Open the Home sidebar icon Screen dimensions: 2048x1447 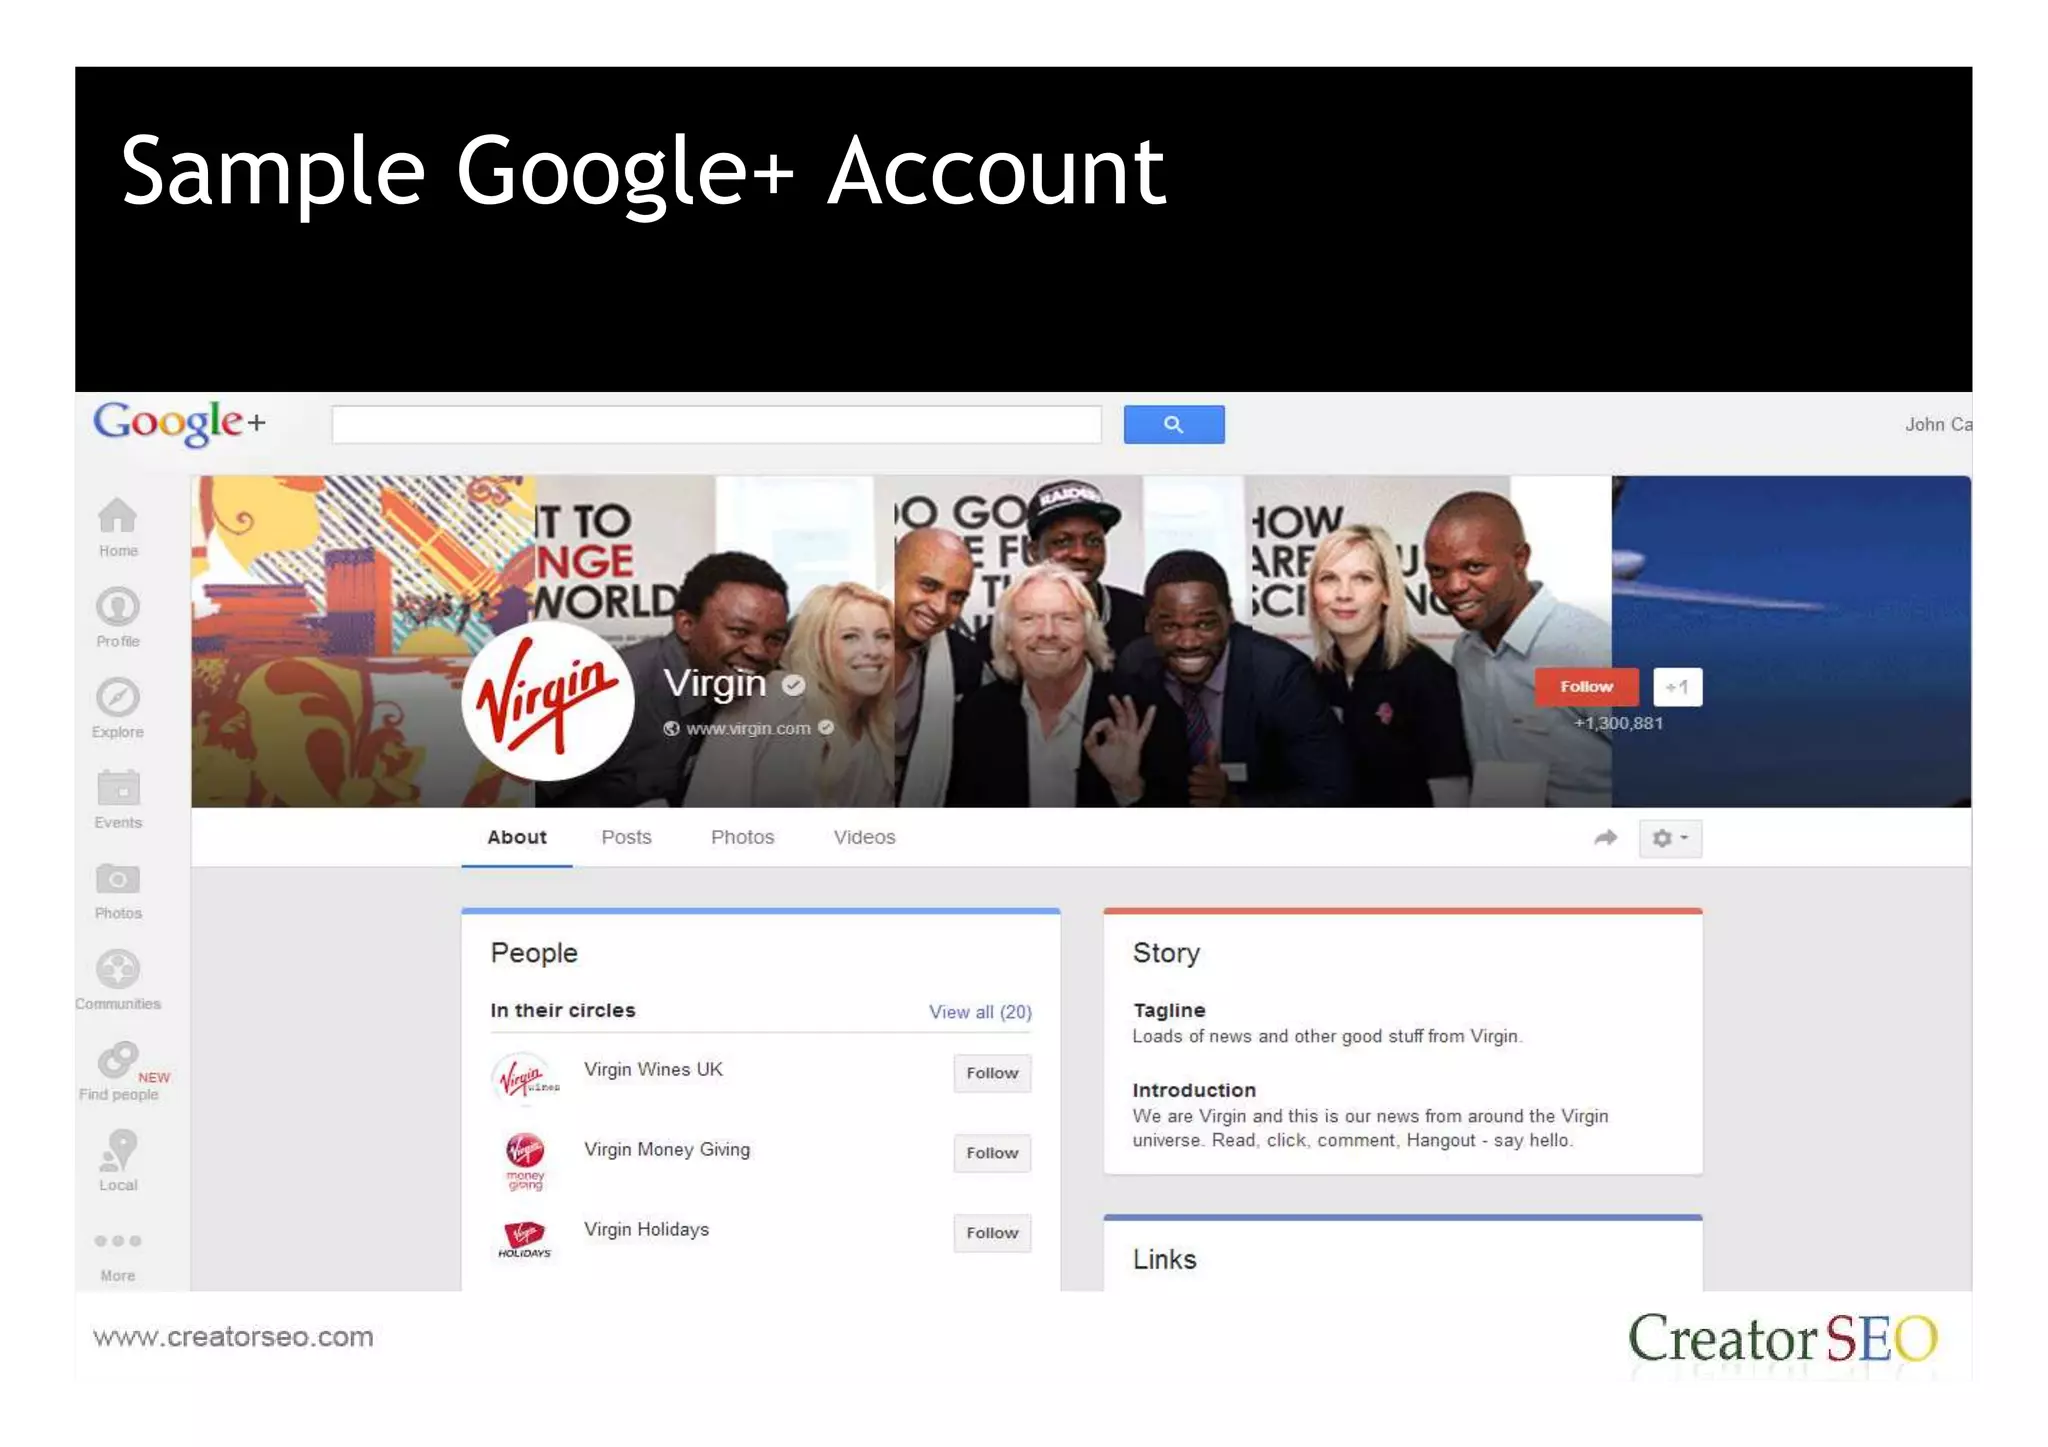[x=118, y=516]
